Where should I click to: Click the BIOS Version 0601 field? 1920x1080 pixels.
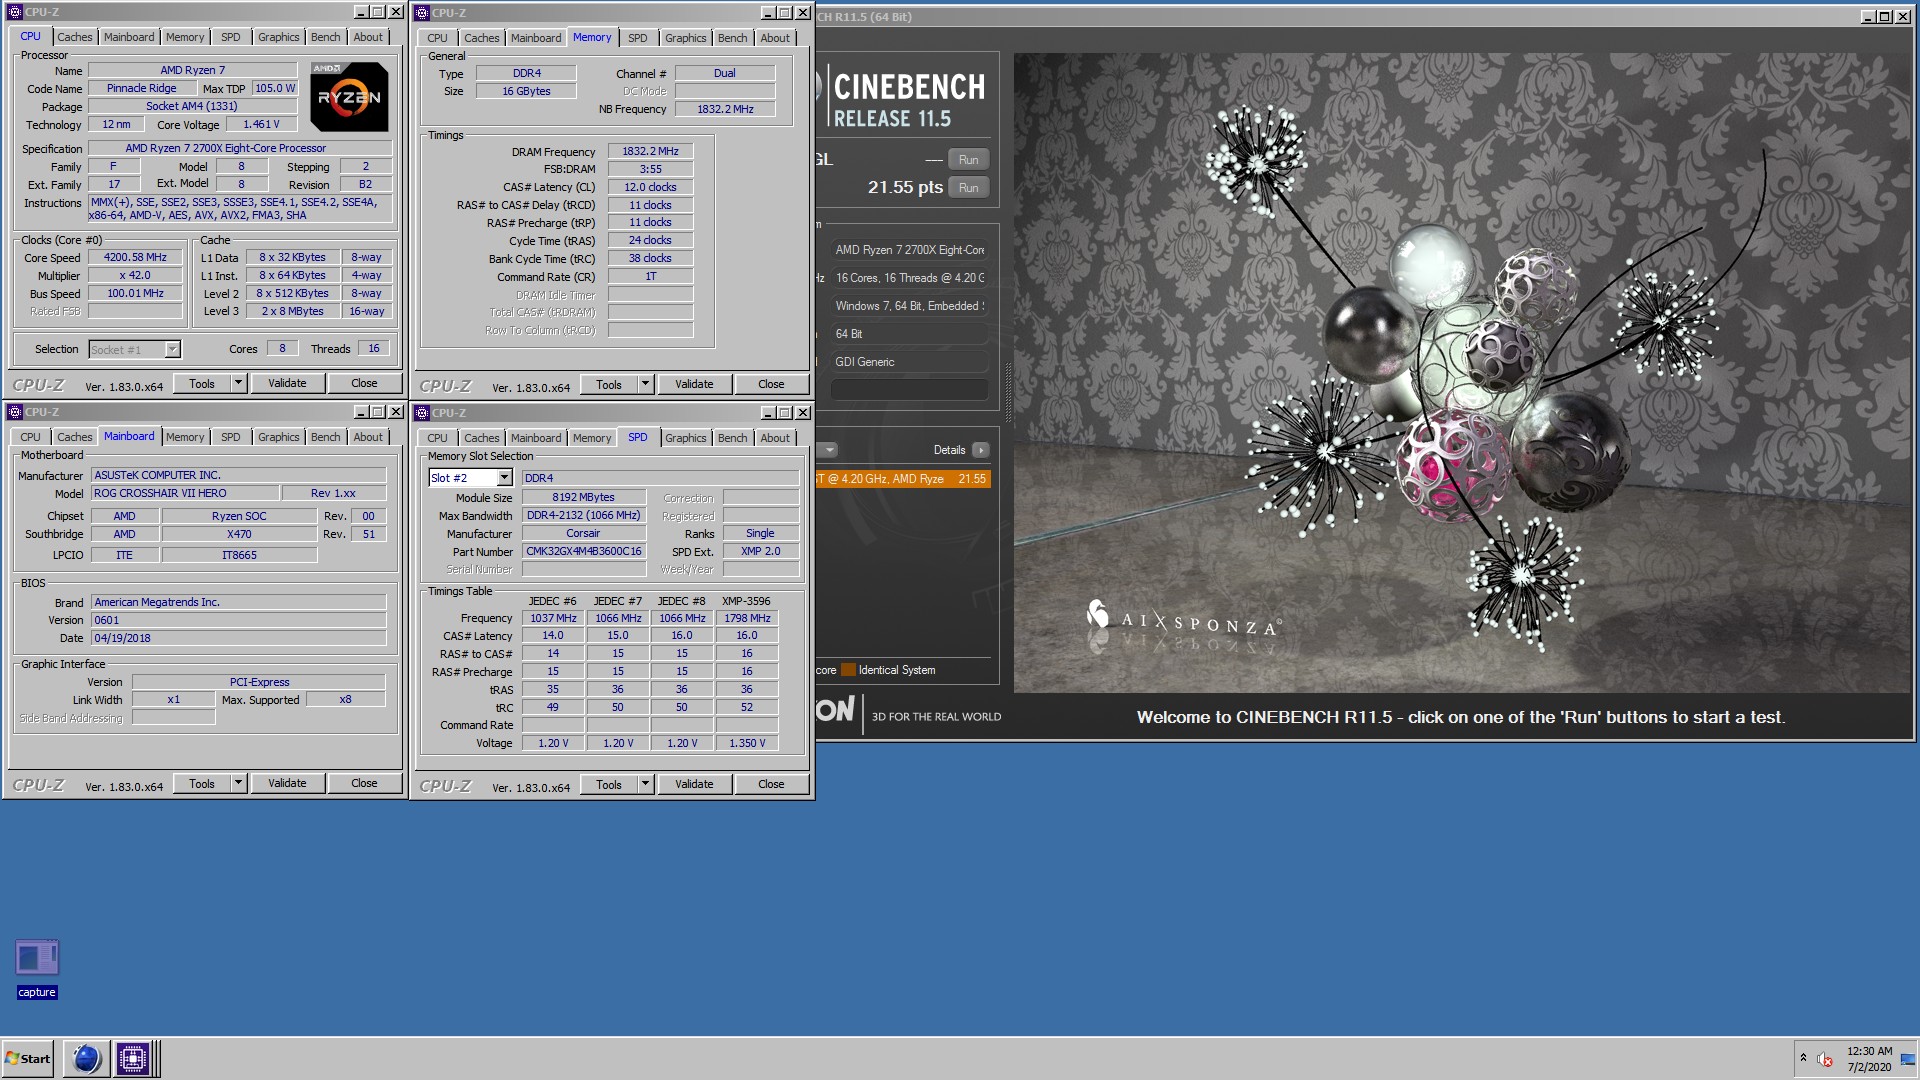(238, 620)
